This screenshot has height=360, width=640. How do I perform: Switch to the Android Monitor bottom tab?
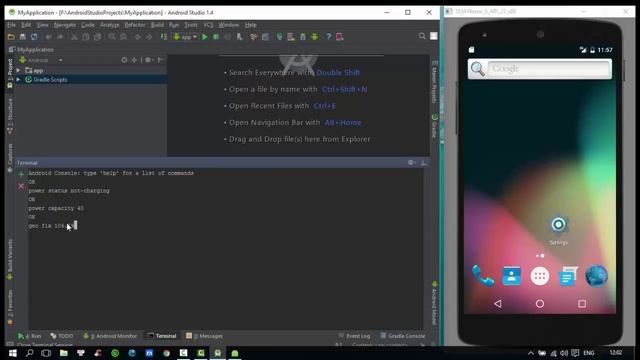(110, 336)
